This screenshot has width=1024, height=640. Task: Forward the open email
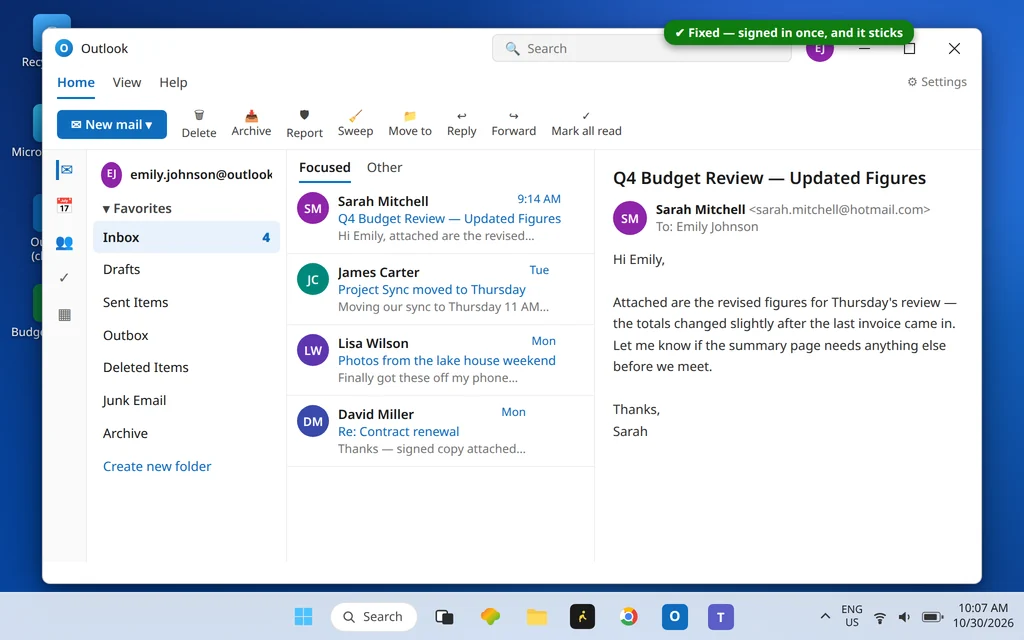click(513, 124)
